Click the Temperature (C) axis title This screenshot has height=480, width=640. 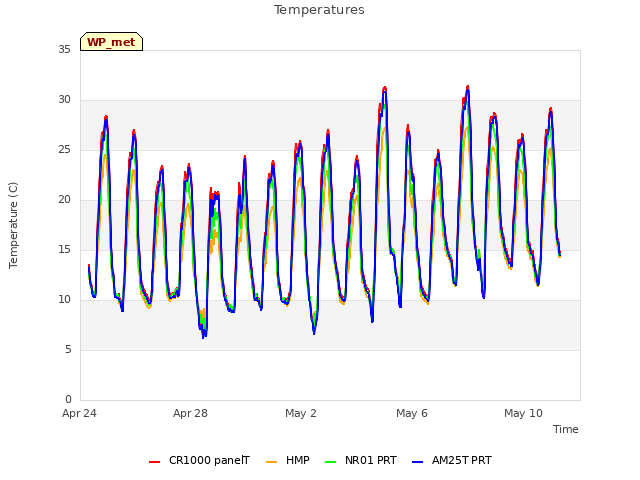[x=13, y=225]
